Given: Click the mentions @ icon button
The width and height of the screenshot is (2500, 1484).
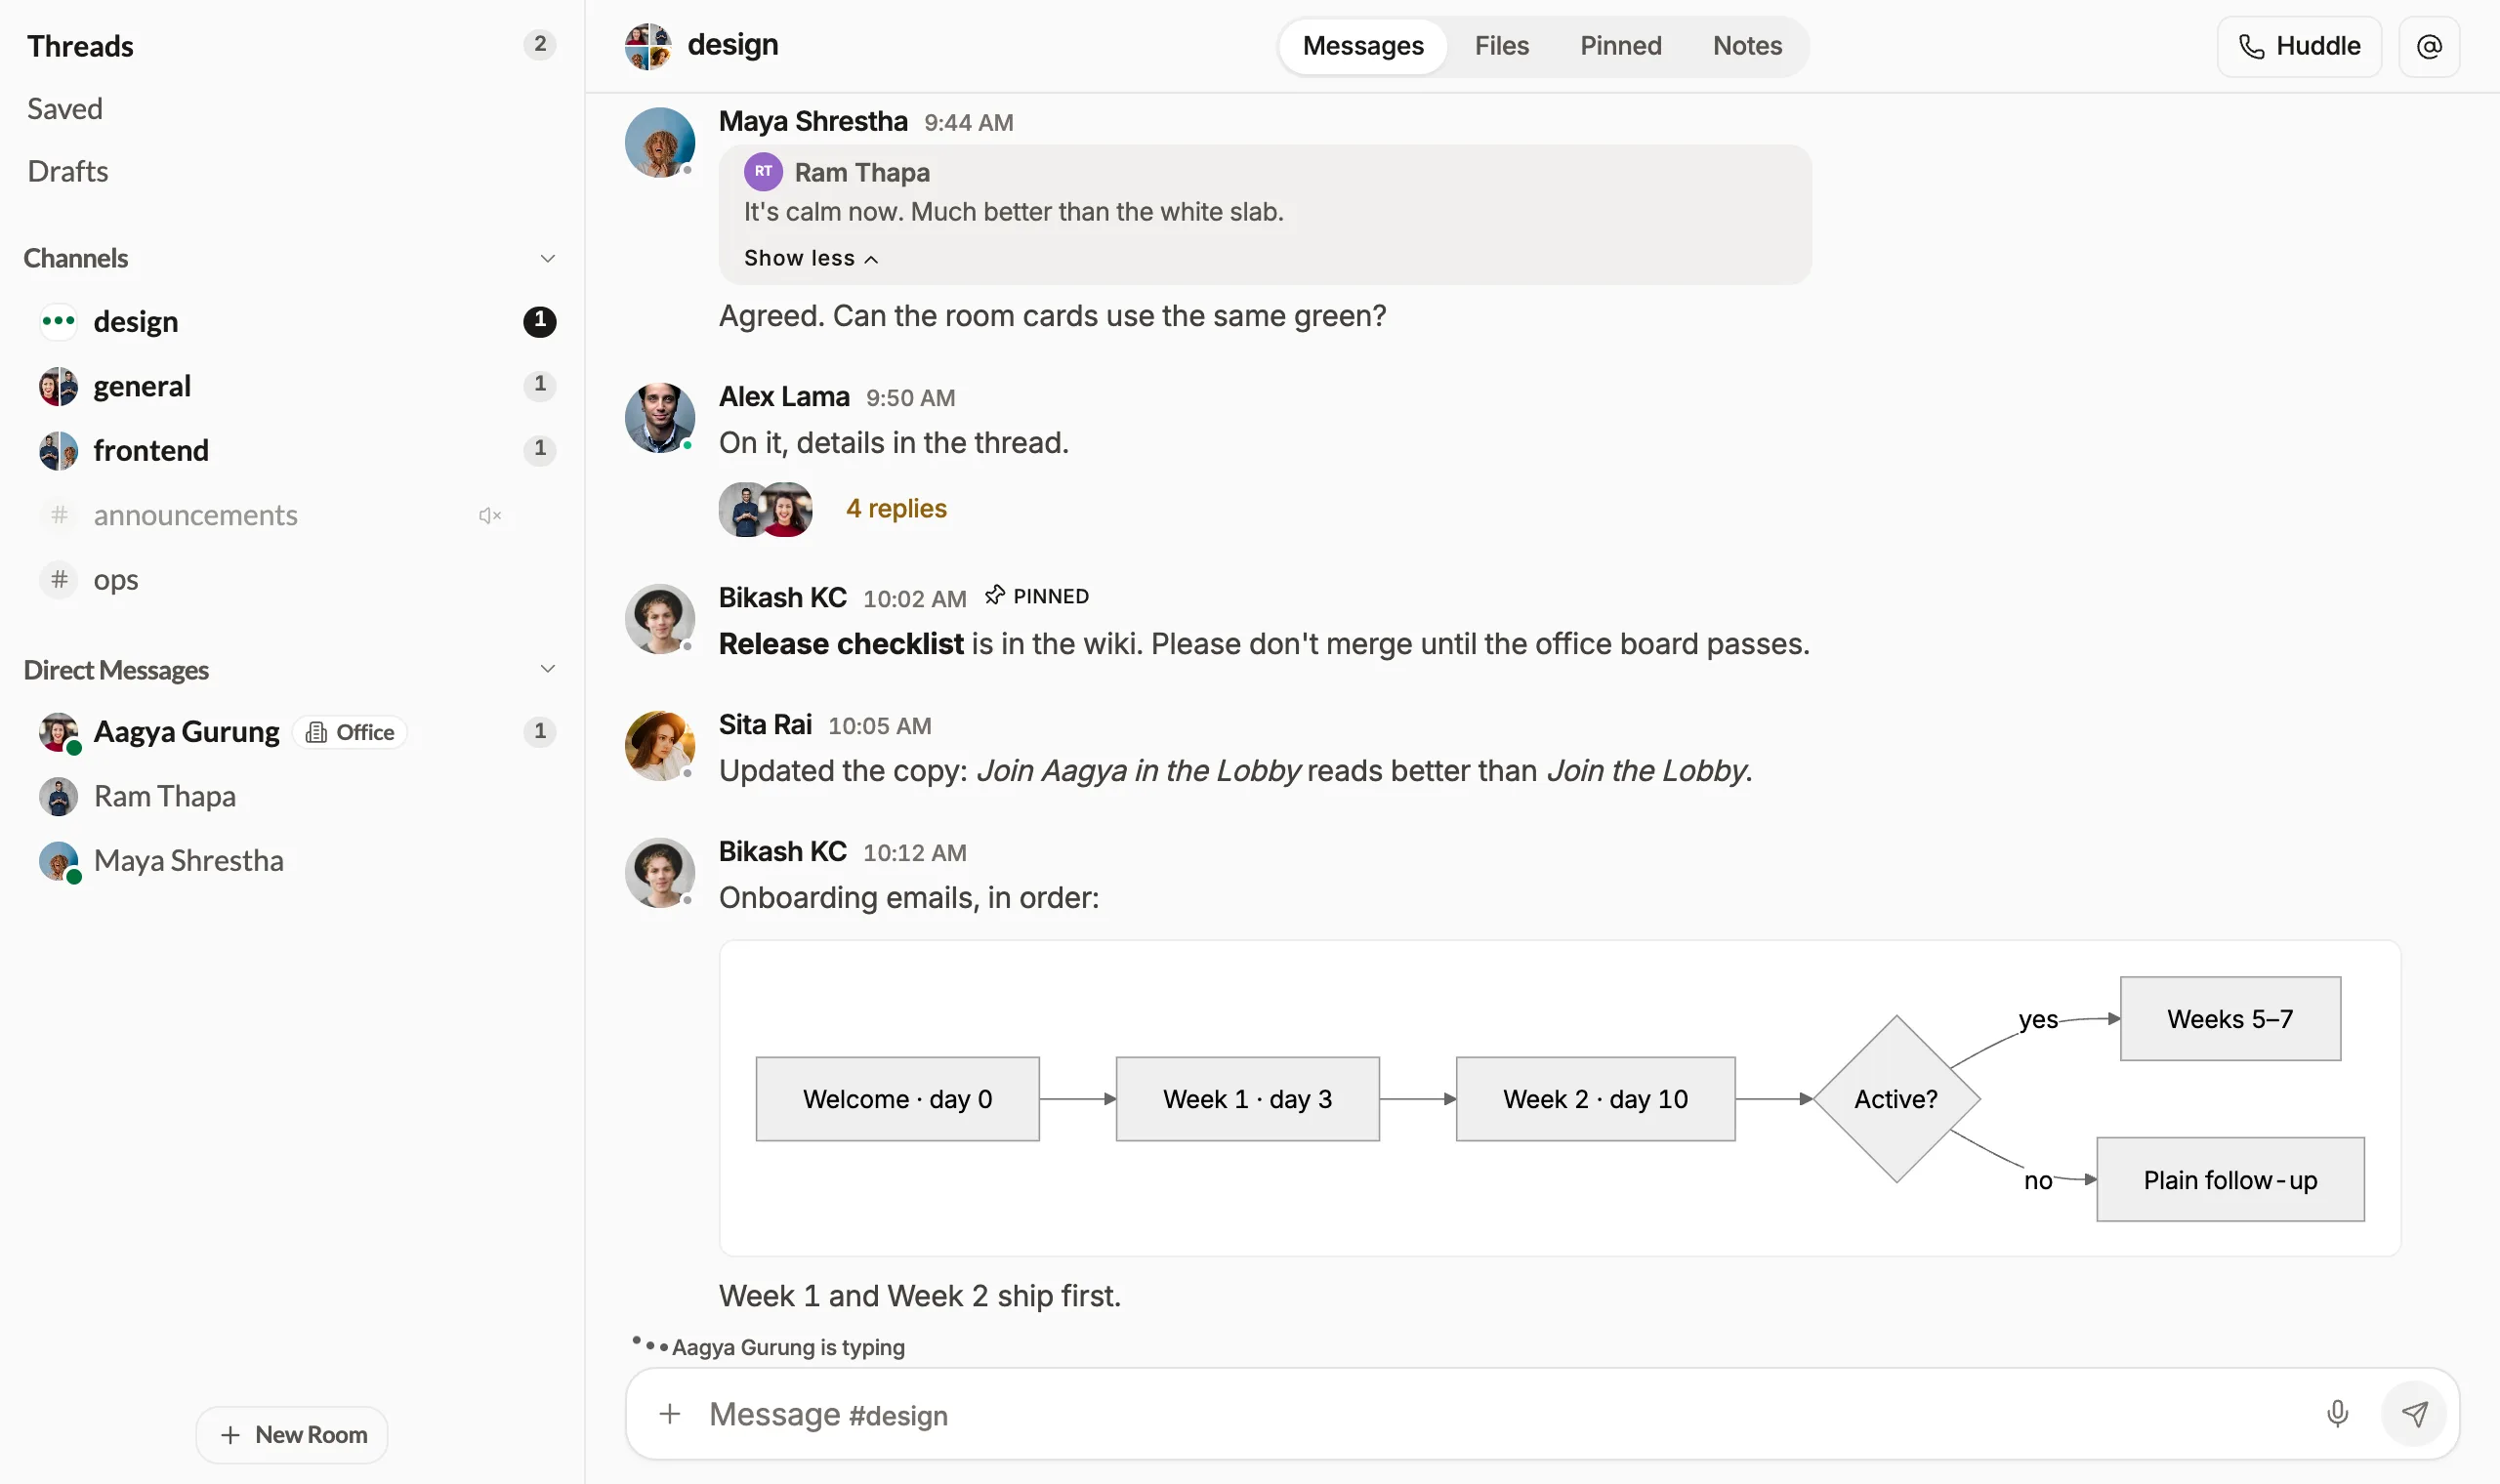Looking at the screenshot, I should (x=2428, y=46).
